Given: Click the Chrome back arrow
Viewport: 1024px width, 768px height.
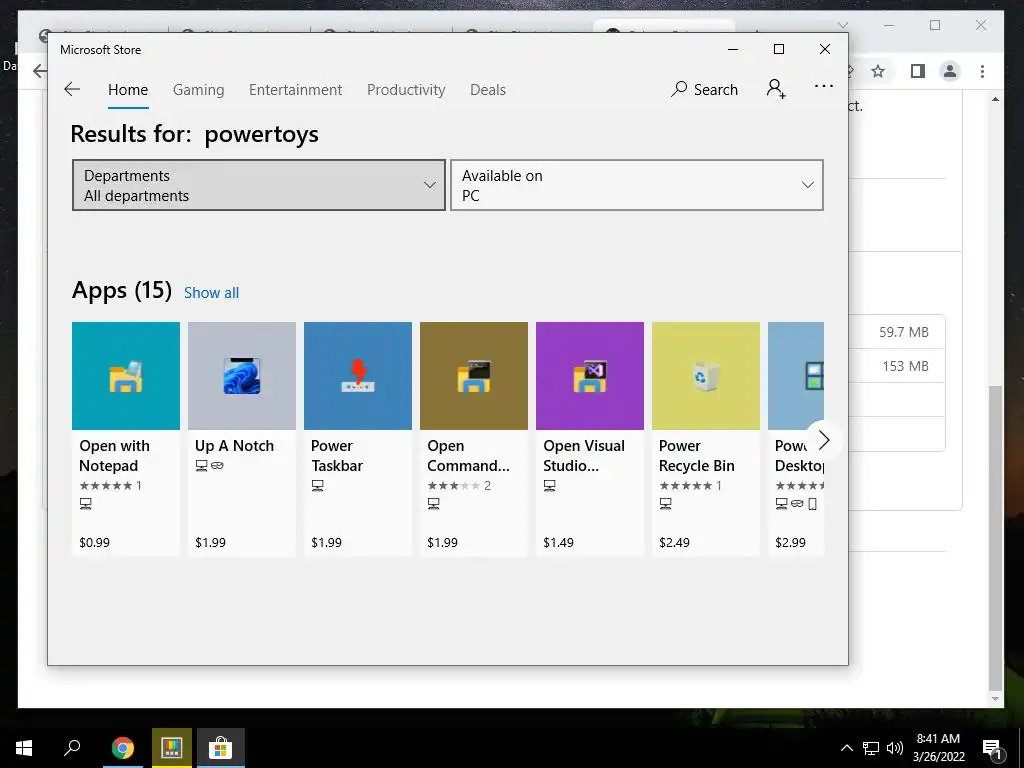Looking at the screenshot, I should (40, 71).
